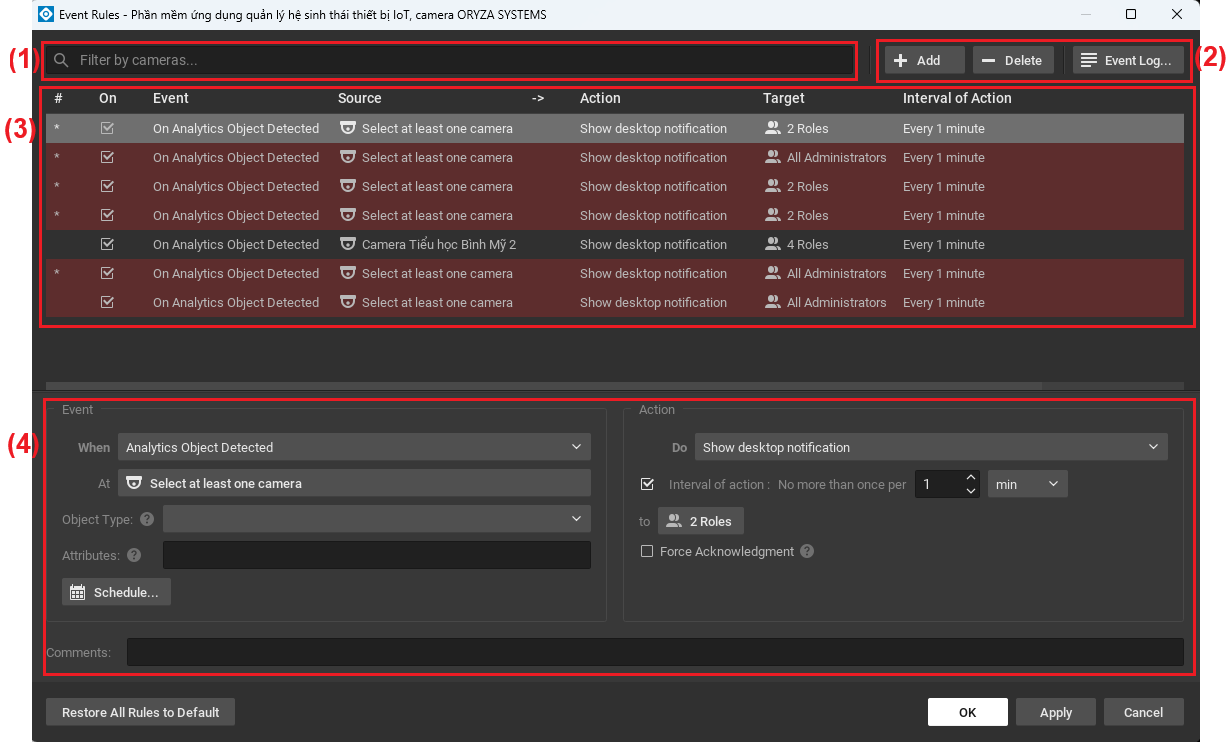Click the Event cell of the highlighted first rule
The height and width of the screenshot is (742, 1228).
(236, 128)
